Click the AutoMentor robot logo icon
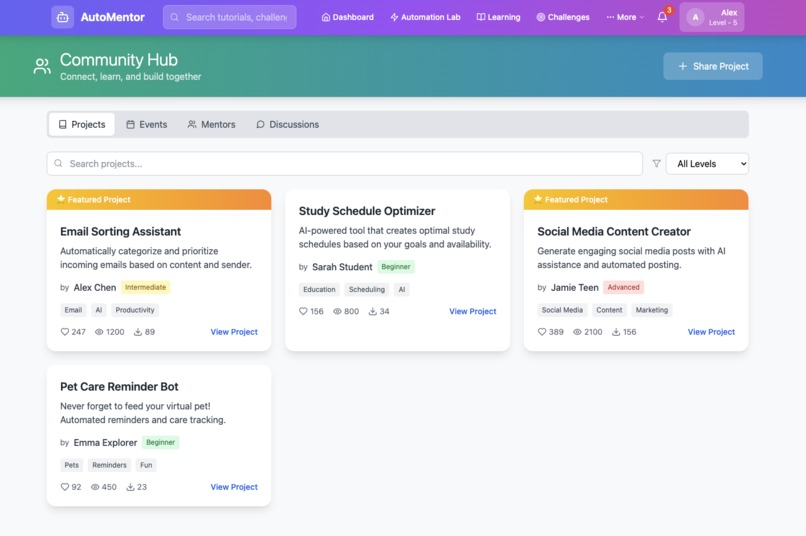Screen dimensions: 806x536 (62, 17)
